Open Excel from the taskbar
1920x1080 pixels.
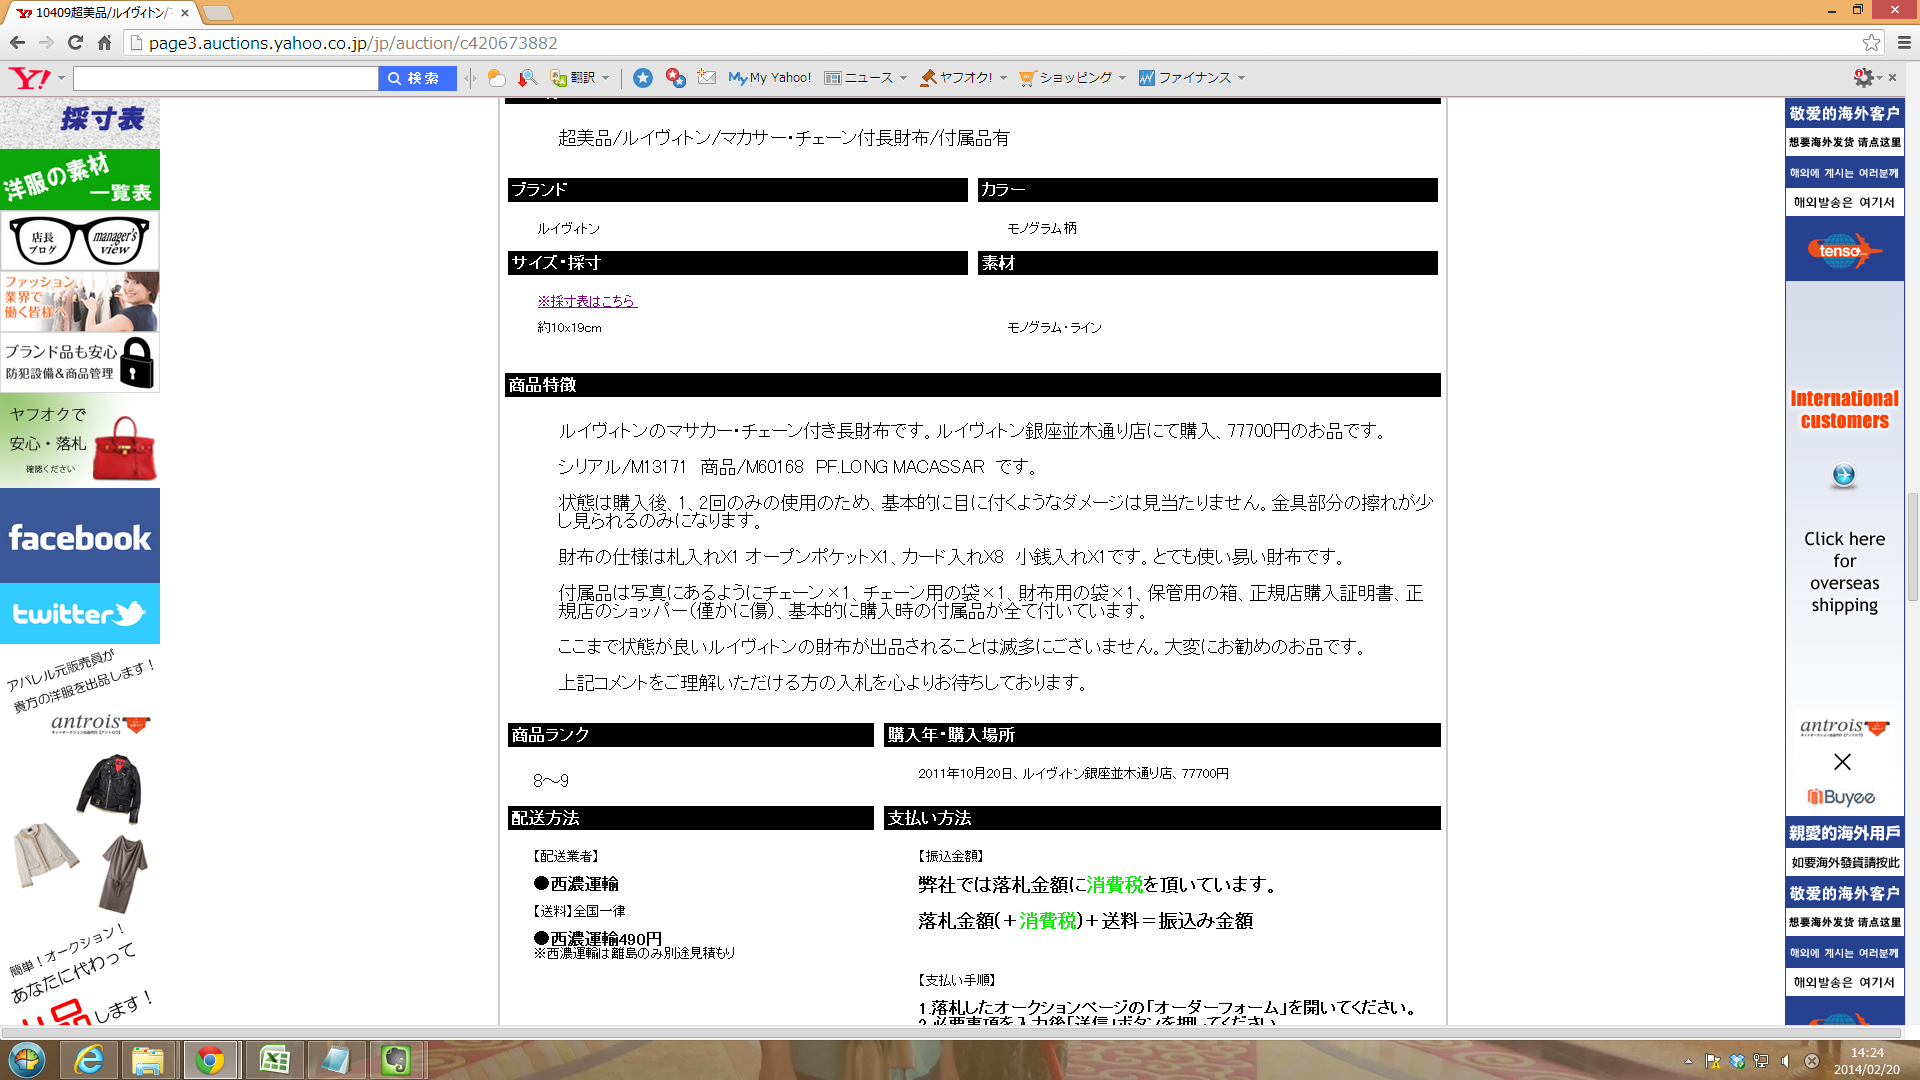274,1060
